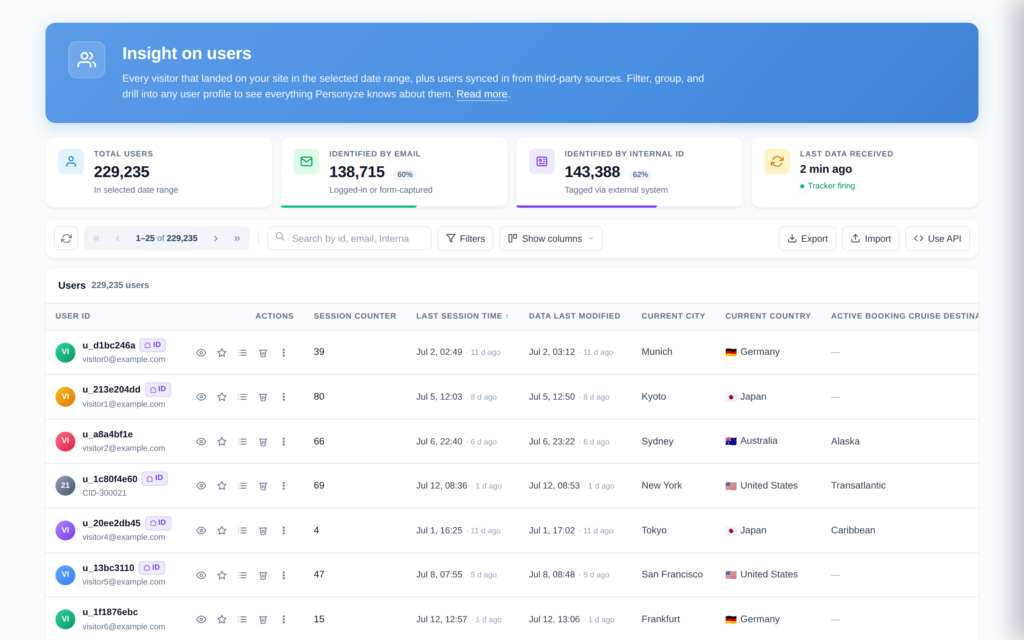Image resolution: width=1024 pixels, height=640 pixels.
Task: Click the avatar of user u_213e204dd
Action: [65, 396]
